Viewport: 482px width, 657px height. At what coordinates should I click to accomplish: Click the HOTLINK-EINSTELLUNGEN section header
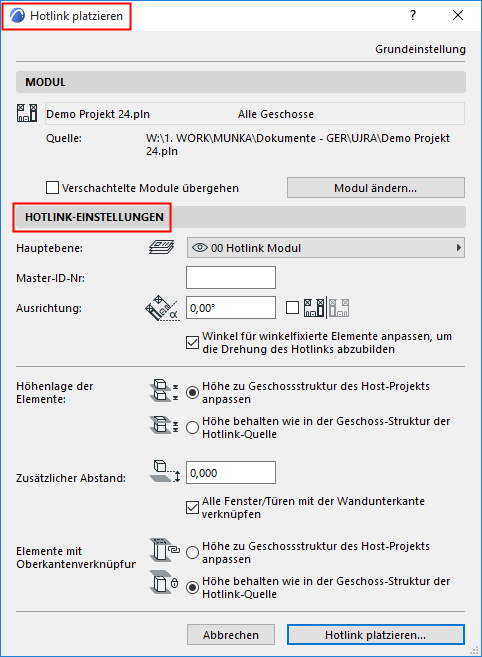tap(241, 217)
